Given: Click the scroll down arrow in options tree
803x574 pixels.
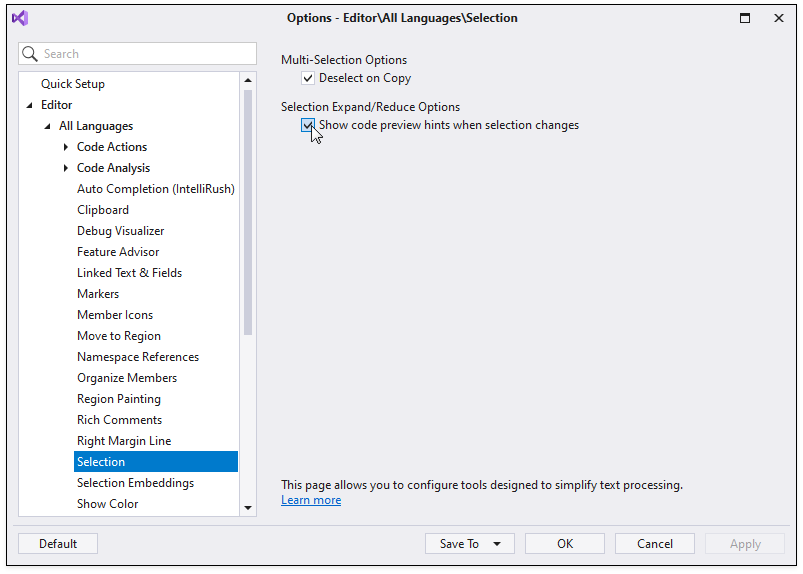Looking at the screenshot, I should coord(248,507).
